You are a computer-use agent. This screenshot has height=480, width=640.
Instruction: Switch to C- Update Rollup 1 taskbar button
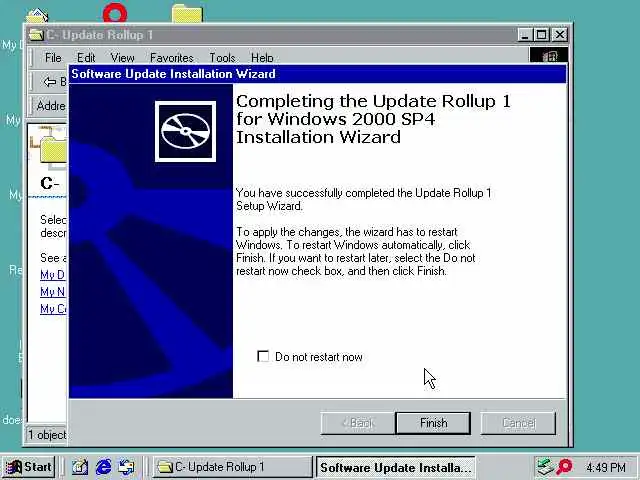coord(232,467)
